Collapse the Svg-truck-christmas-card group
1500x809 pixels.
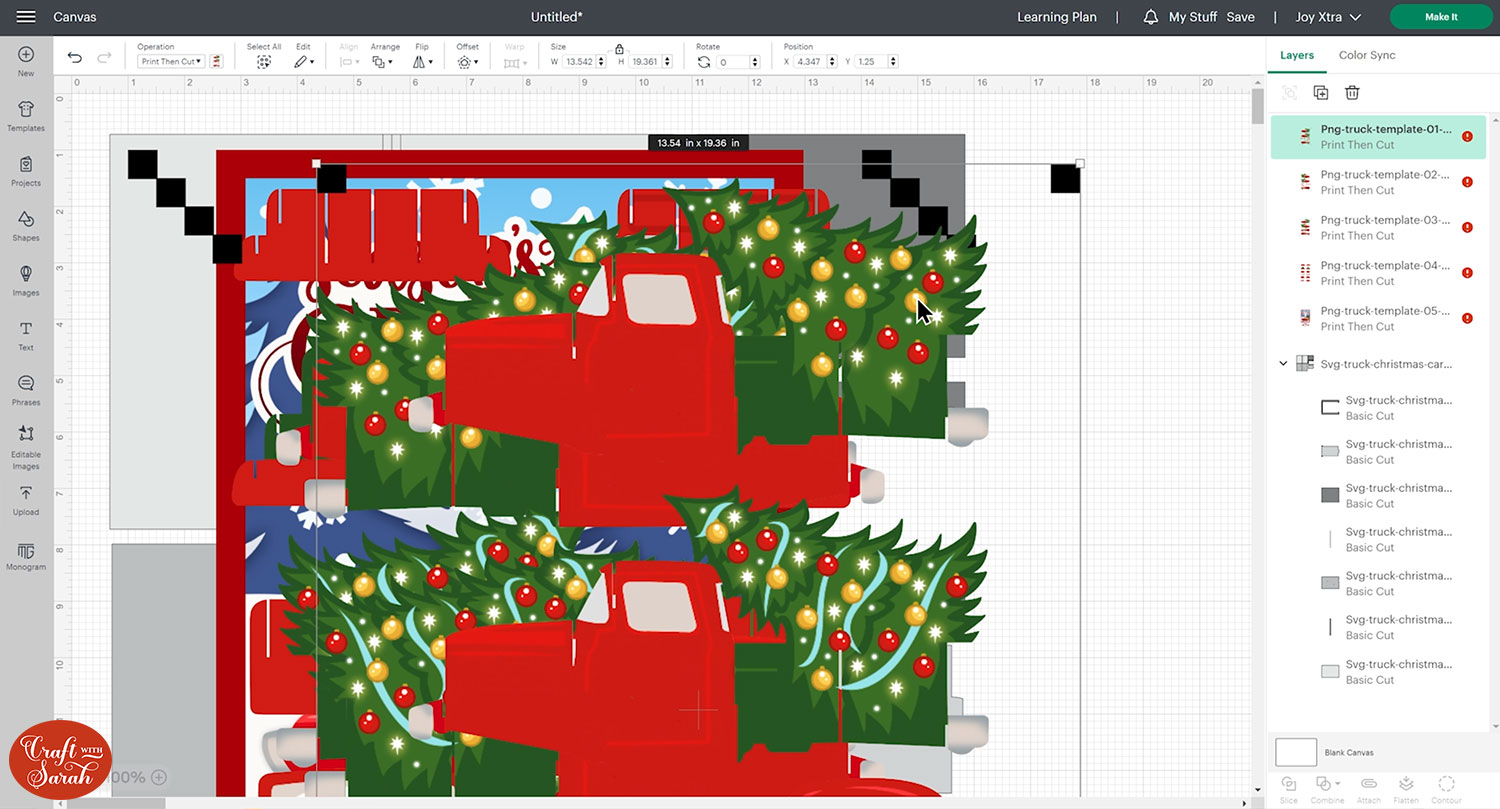coord(1283,364)
